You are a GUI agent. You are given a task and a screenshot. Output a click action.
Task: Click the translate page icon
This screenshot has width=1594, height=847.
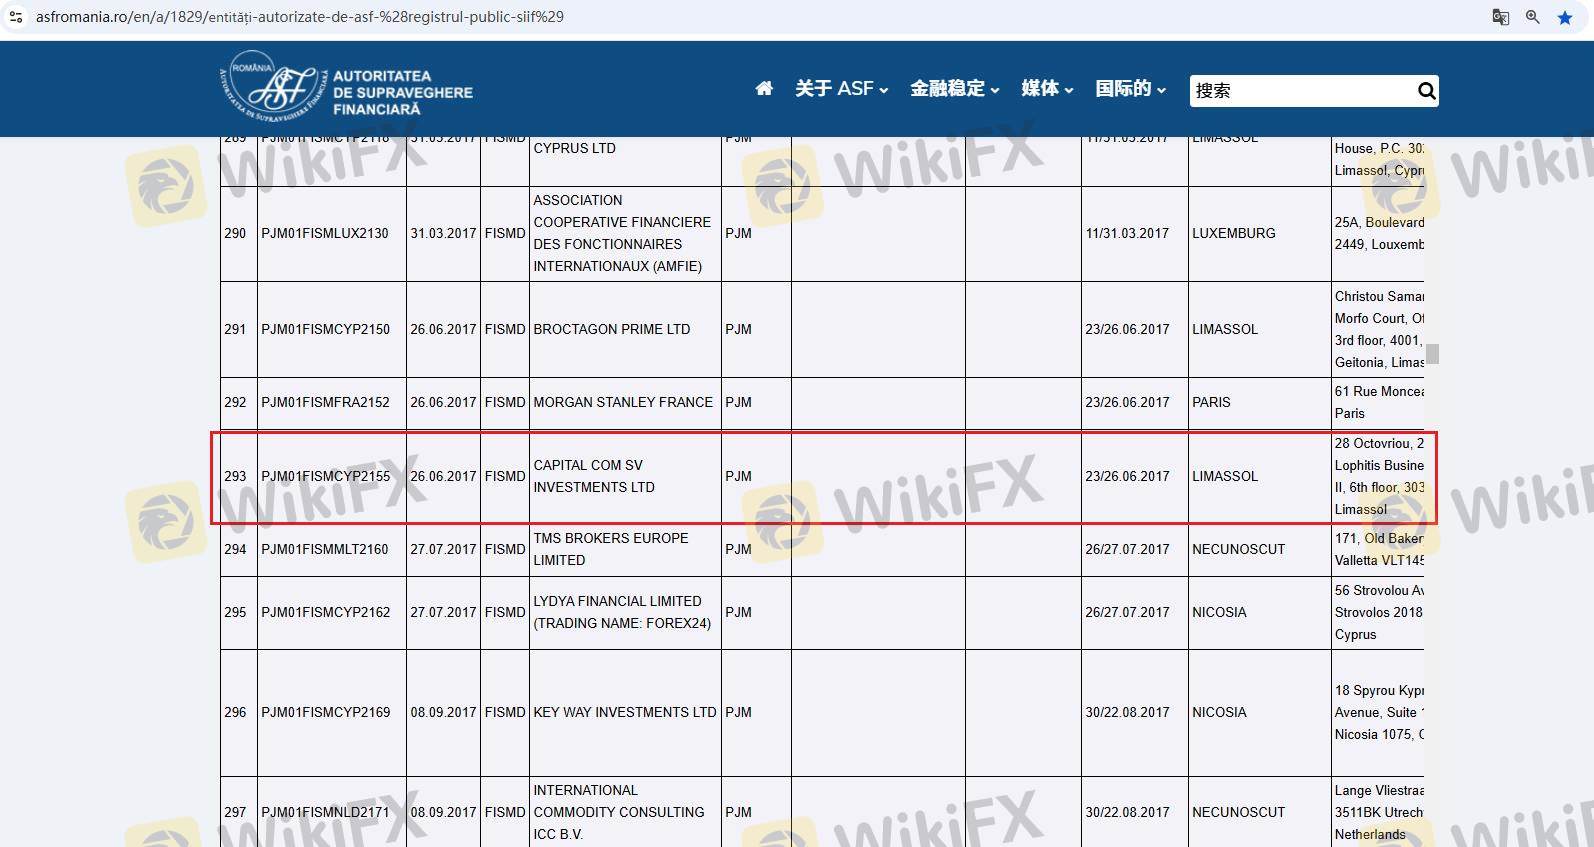(x=1500, y=17)
